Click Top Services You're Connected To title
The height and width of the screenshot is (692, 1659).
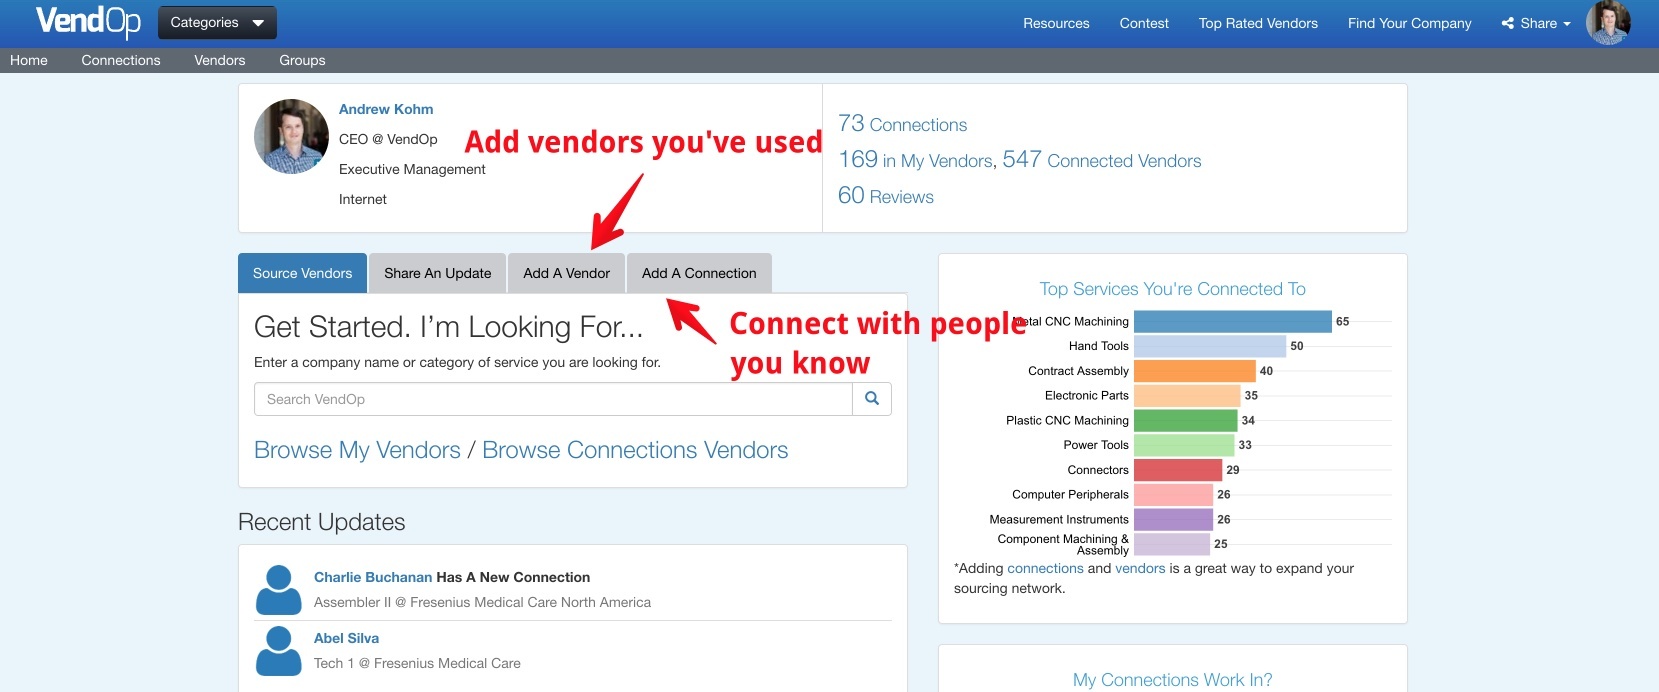tap(1172, 289)
